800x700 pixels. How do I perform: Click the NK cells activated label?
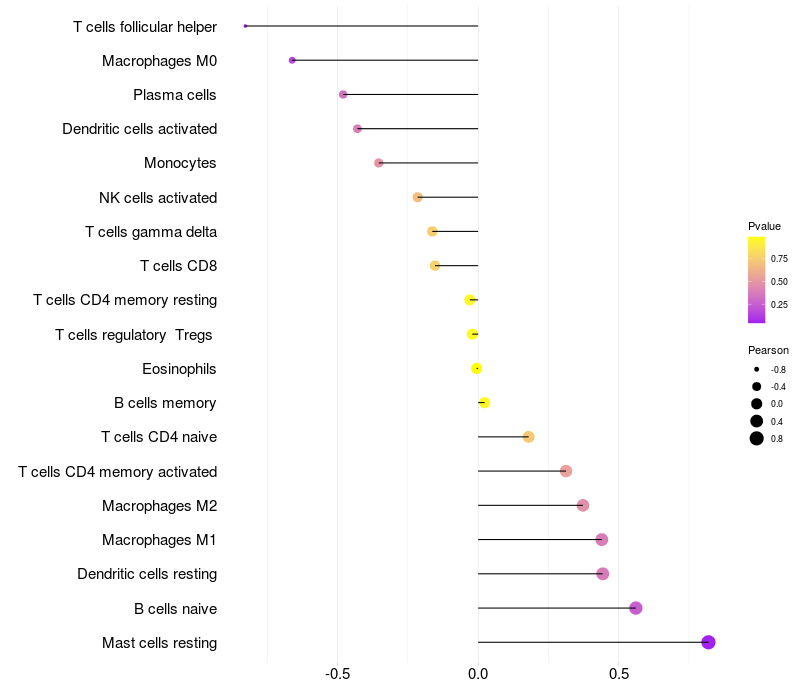pos(158,198)
